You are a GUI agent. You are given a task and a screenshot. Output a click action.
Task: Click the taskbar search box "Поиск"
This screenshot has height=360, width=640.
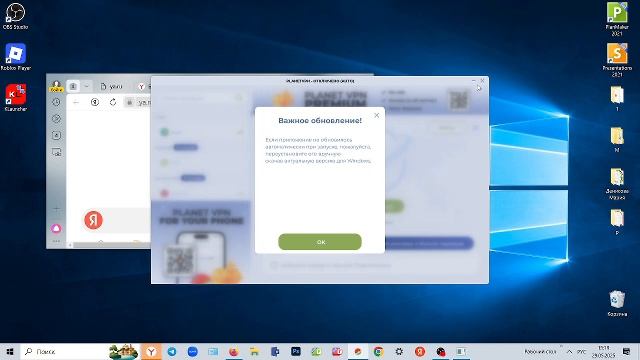[x=80, y=351]
